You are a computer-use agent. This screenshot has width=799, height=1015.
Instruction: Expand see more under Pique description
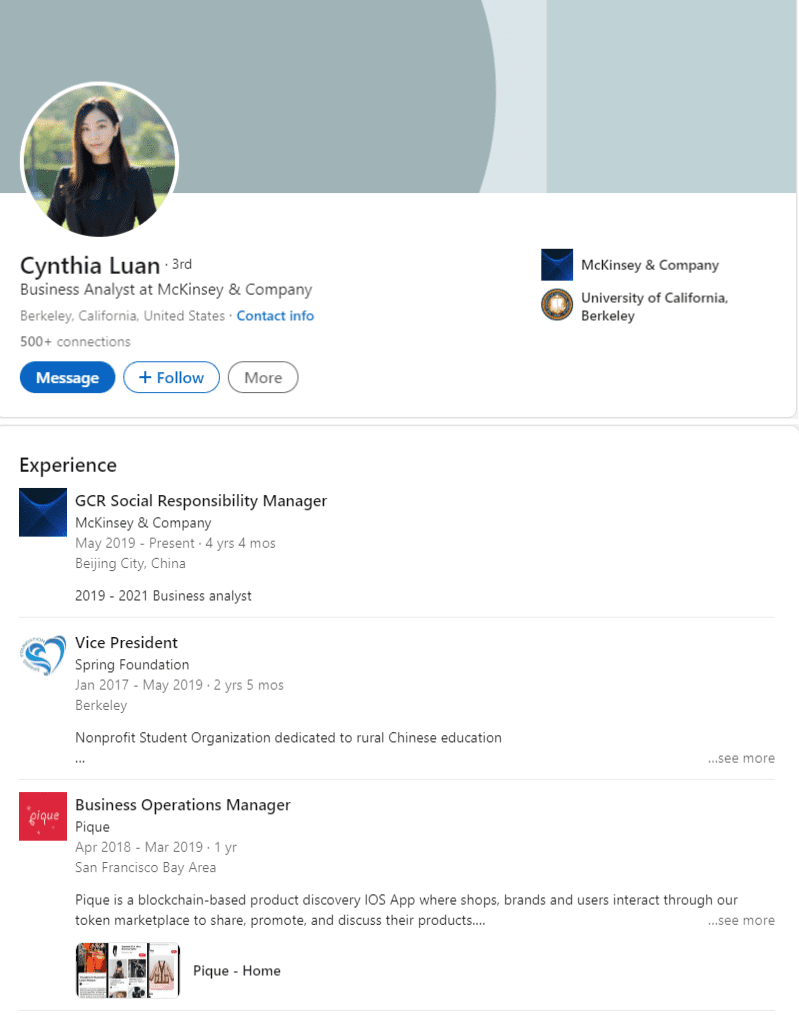coord(741,920)
